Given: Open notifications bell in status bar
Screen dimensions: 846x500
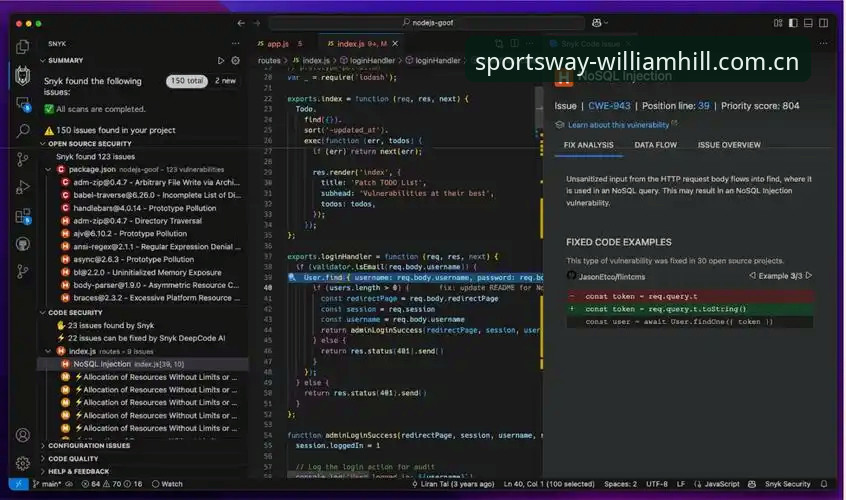Looking at the screenshot, I should click(x=824, y=484).
